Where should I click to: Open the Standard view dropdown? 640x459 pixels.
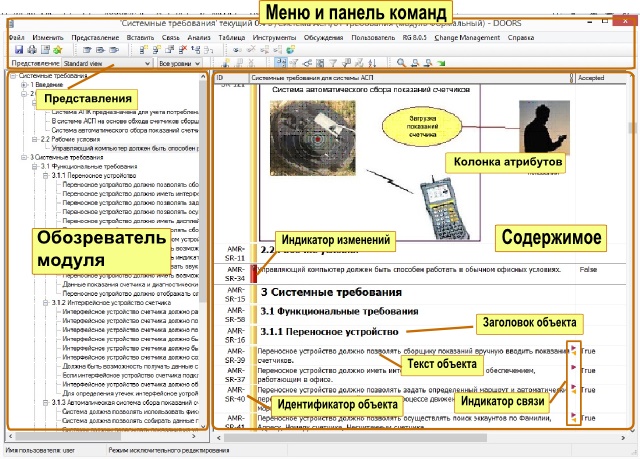coord(107,63)
